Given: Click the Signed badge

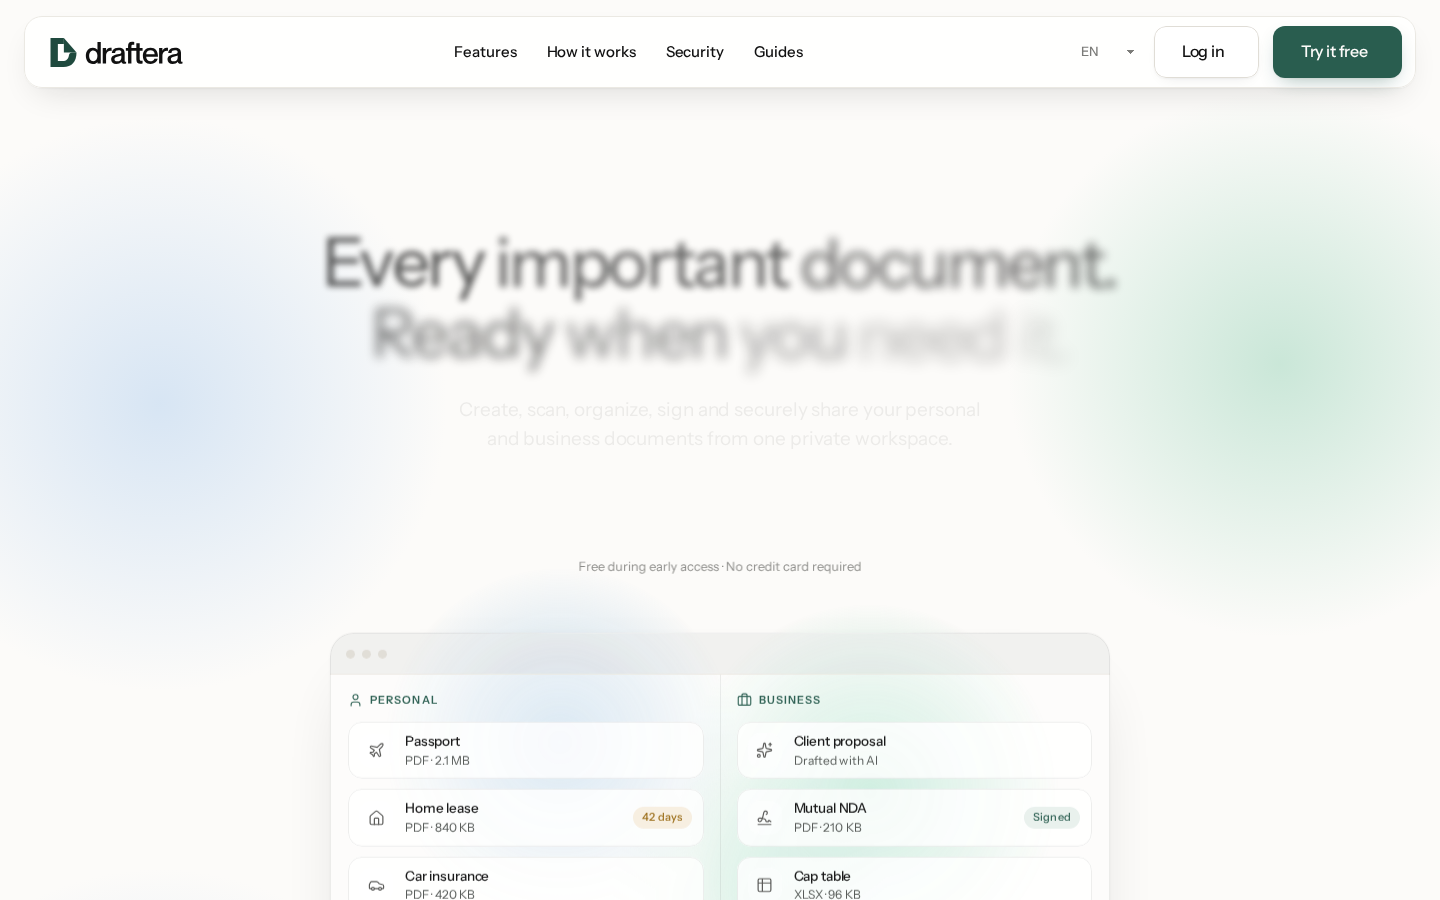Looking at the screenshot, I should (1052, 818).
